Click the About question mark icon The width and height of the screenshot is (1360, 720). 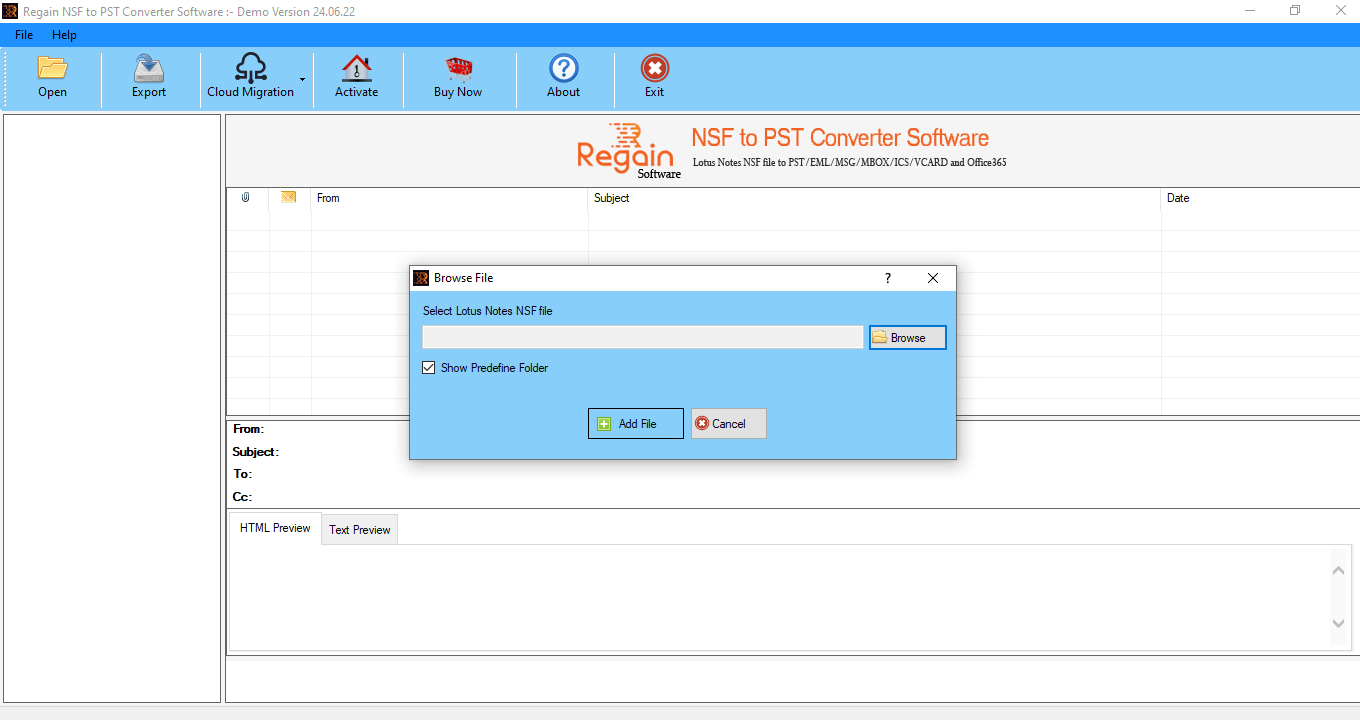coord(564,69)
